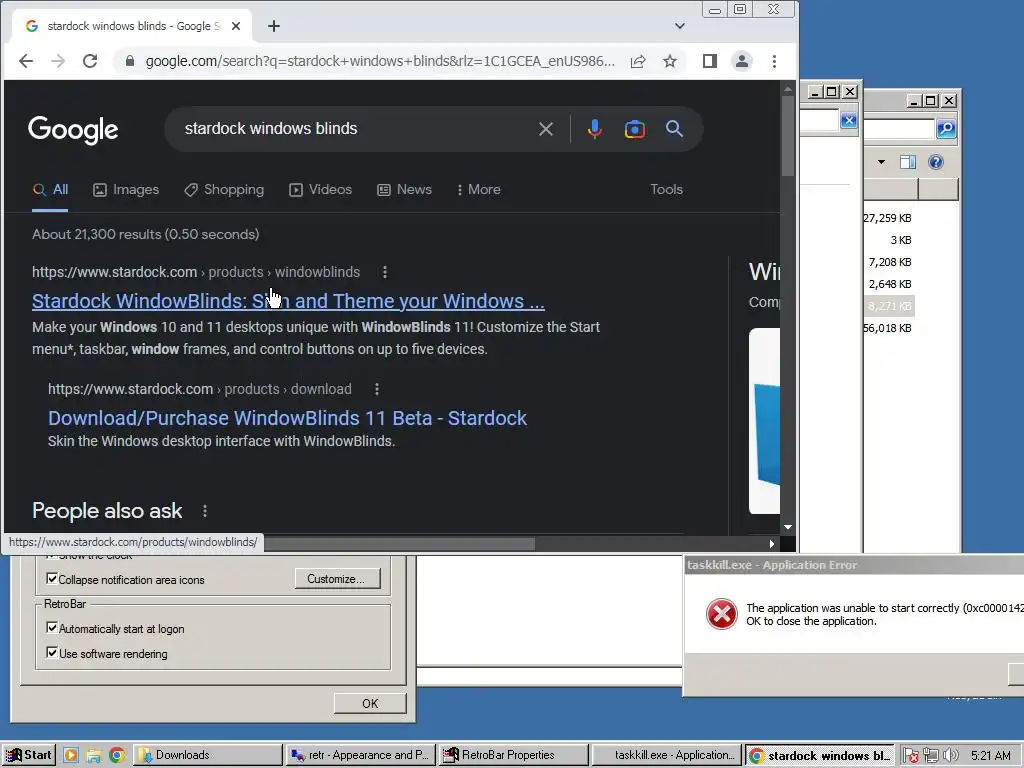Reload the Google search page
This screenshot has width=1024, height=768.
(90, 61)
